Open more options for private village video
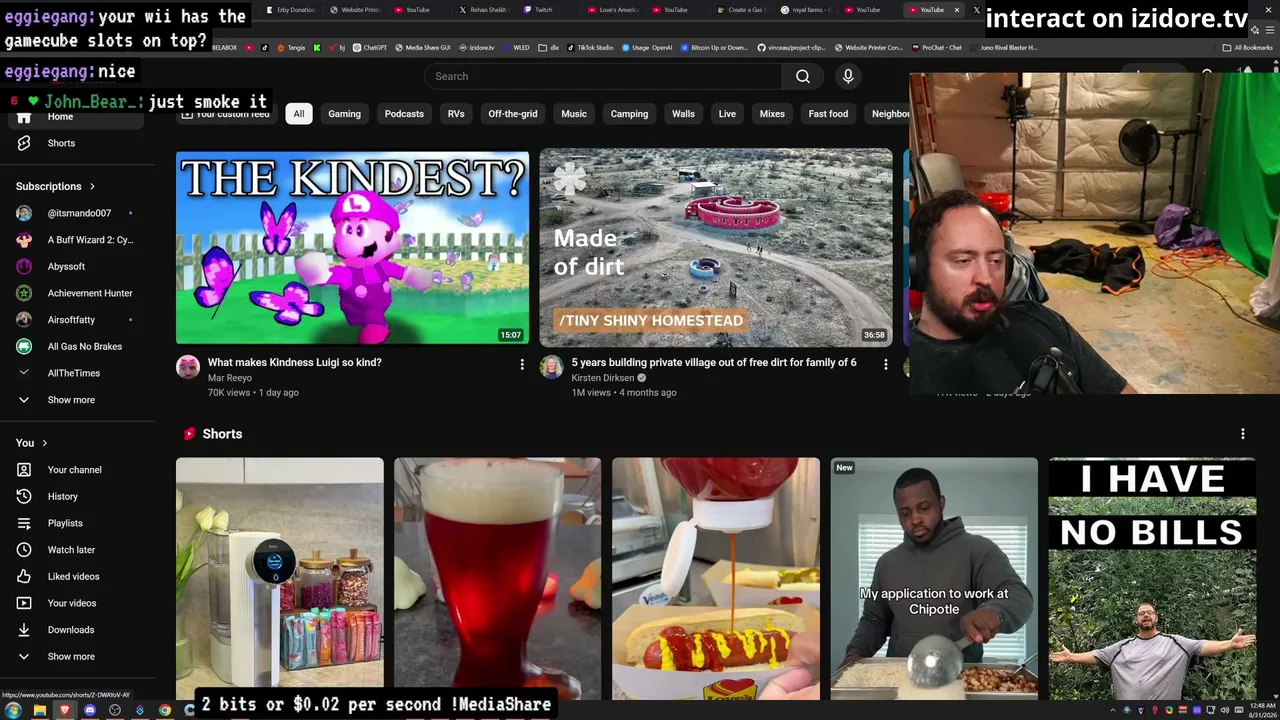Image resolution: width=1280 pixels, height=720 pixels. point(885,365)
